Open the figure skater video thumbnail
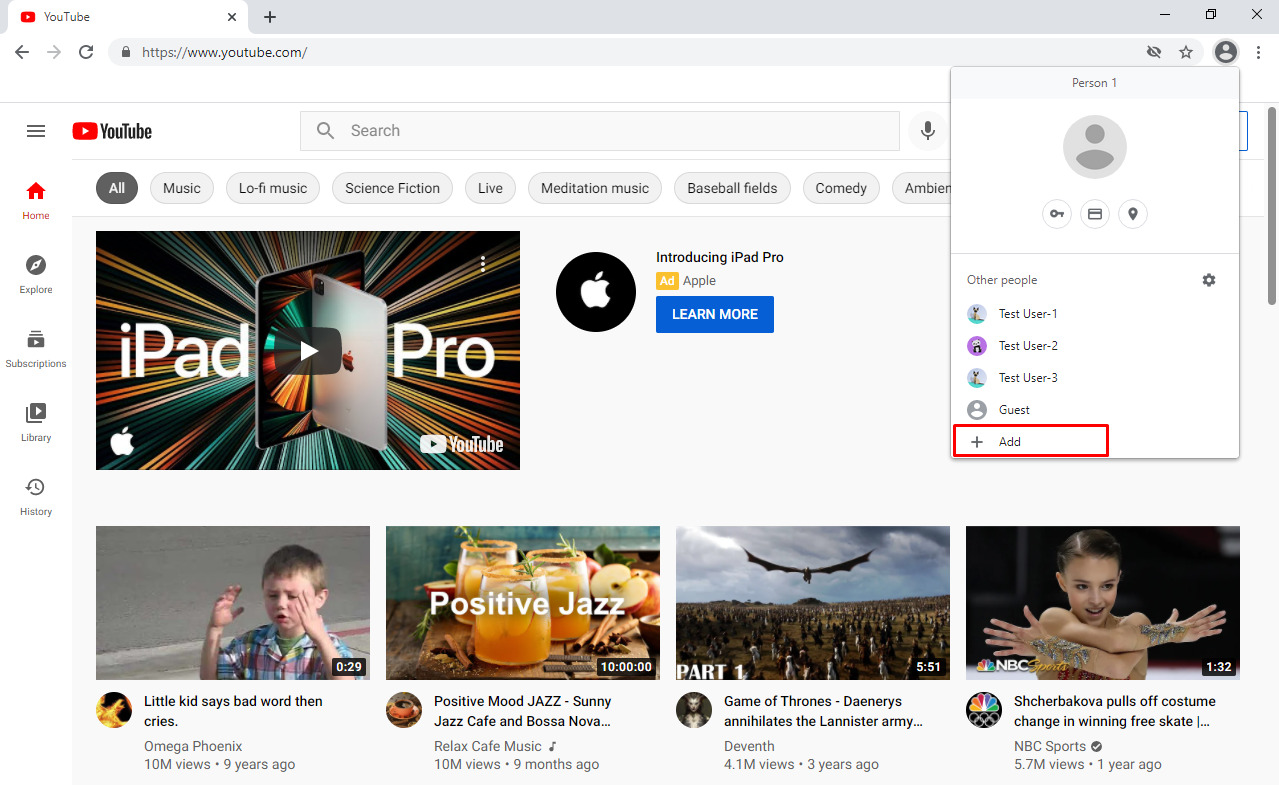 coord(1103,603)
